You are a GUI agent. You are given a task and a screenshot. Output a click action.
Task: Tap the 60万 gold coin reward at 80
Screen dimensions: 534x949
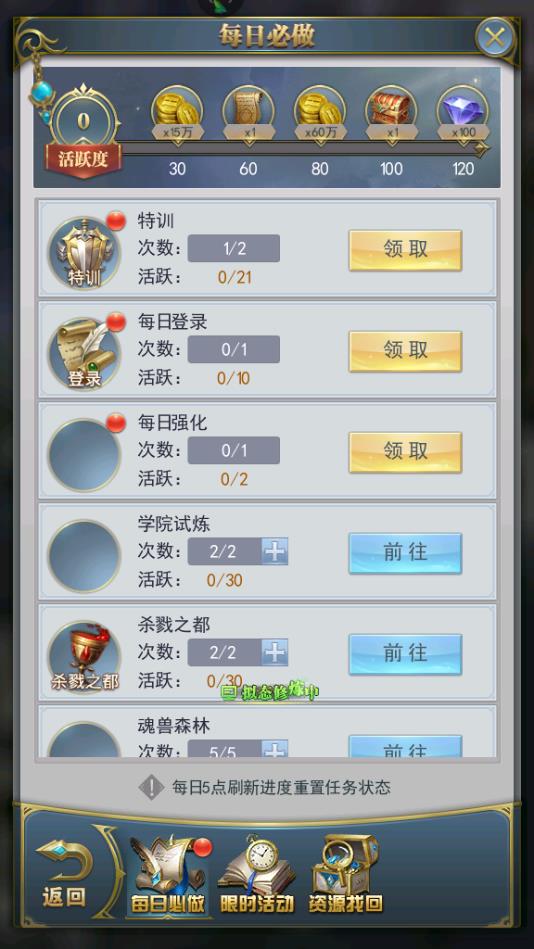tap(320, 113)
